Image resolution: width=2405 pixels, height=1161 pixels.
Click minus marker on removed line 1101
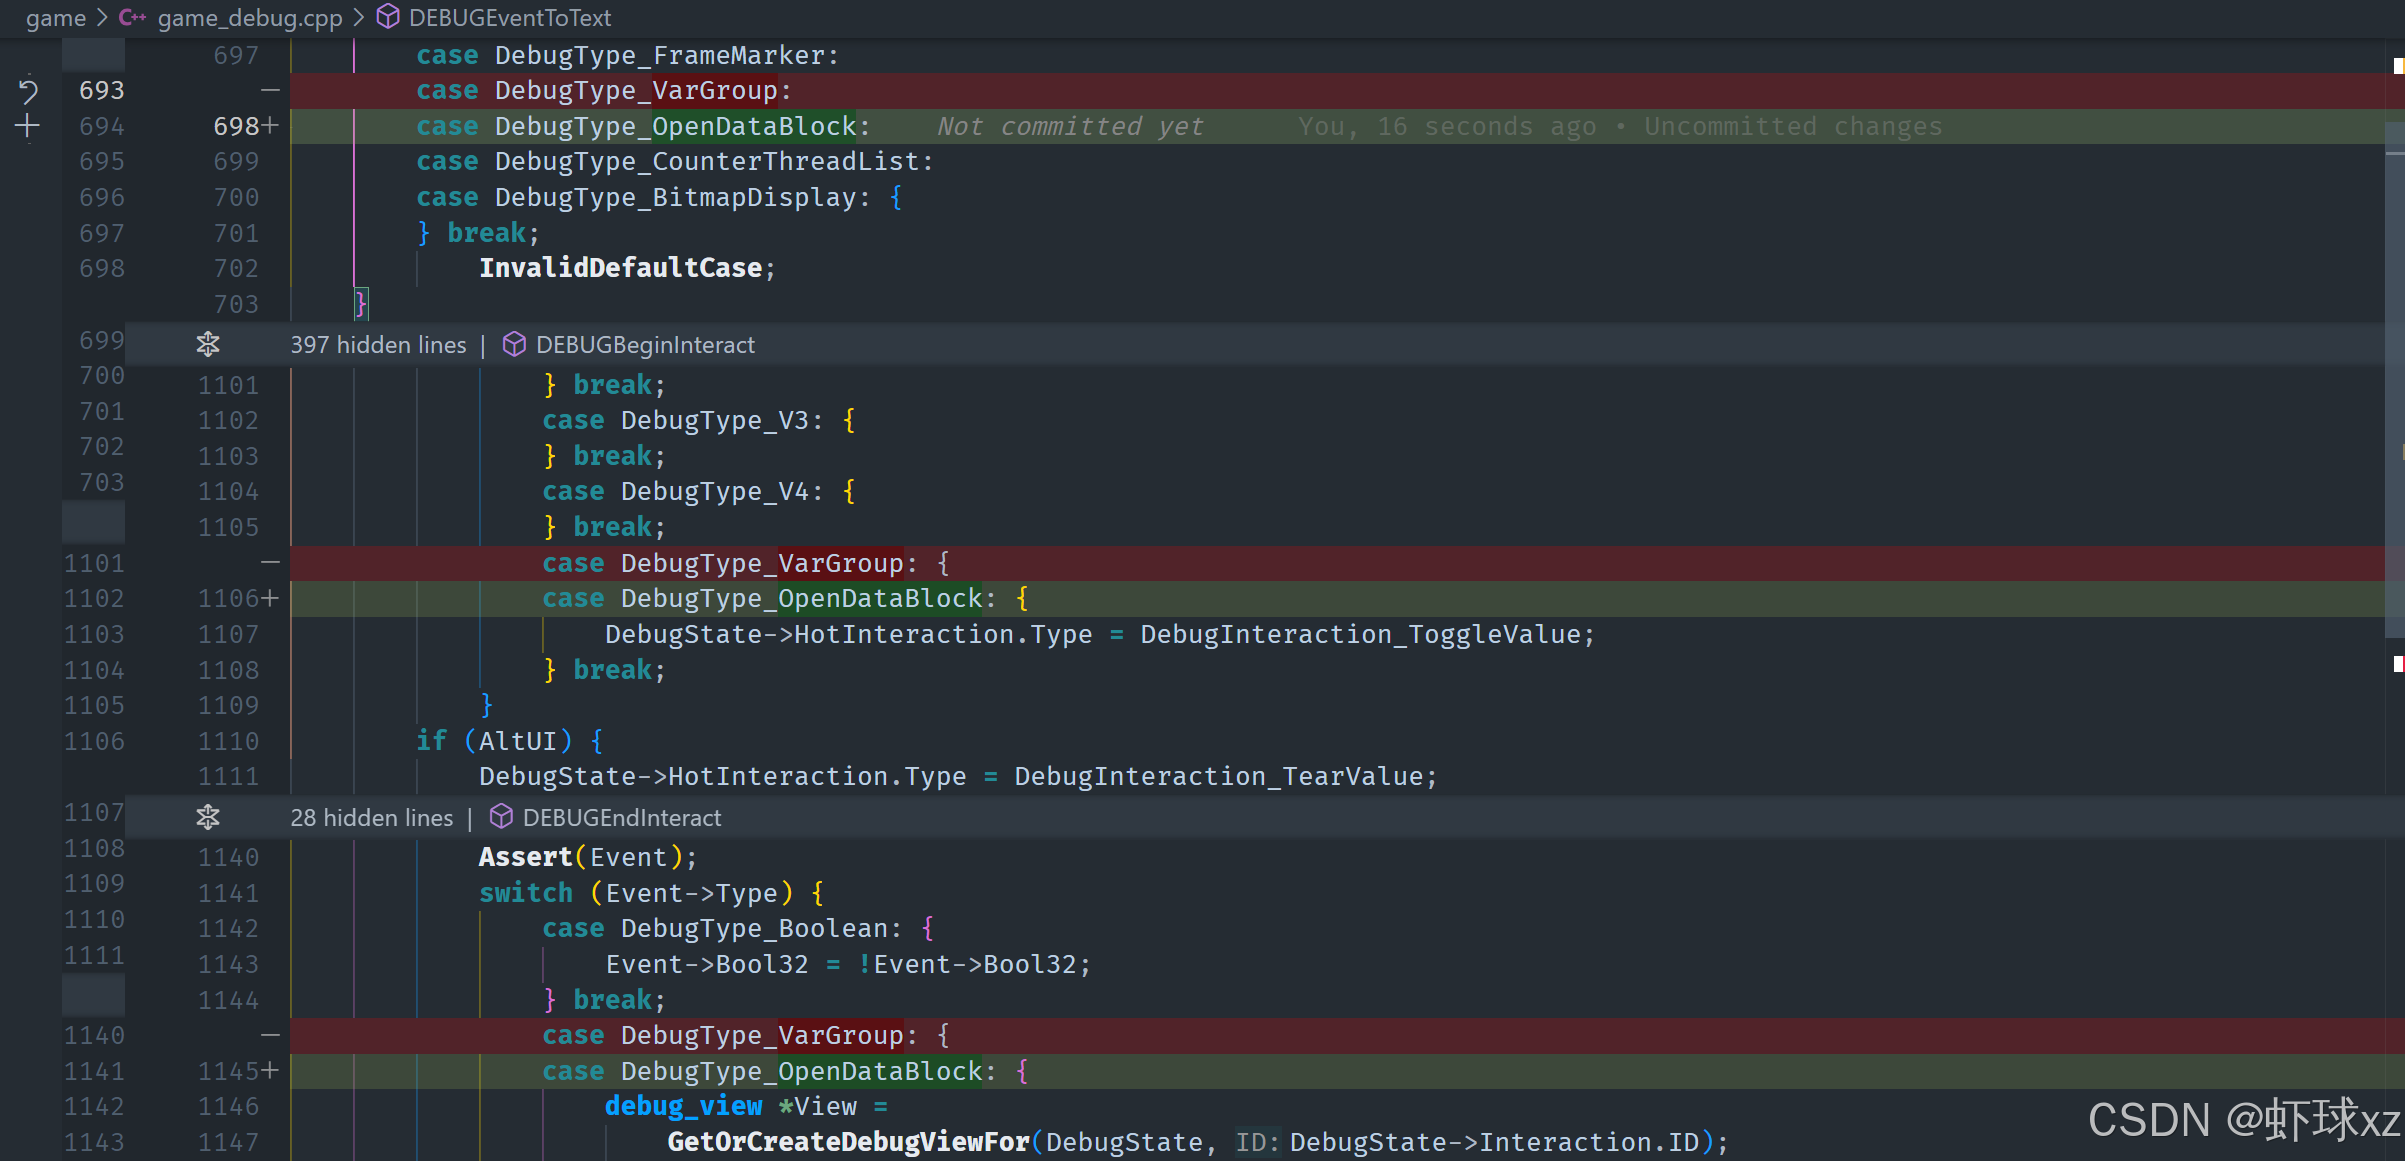tap(270, 563)
